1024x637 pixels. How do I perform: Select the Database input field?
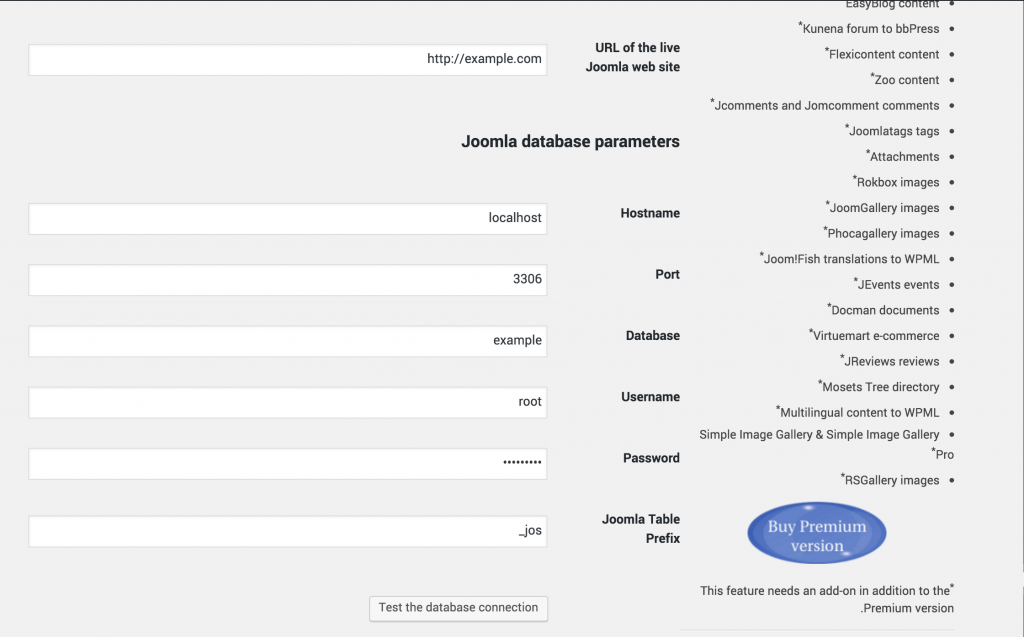point(287,341)
